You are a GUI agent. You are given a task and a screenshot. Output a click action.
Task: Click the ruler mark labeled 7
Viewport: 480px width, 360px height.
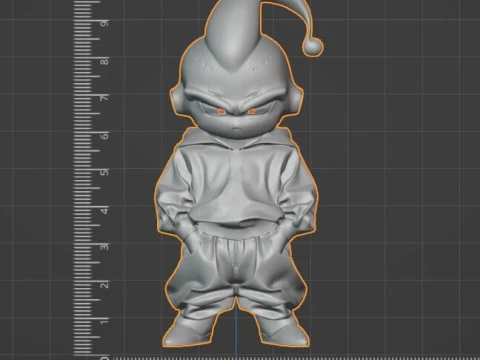105,98
